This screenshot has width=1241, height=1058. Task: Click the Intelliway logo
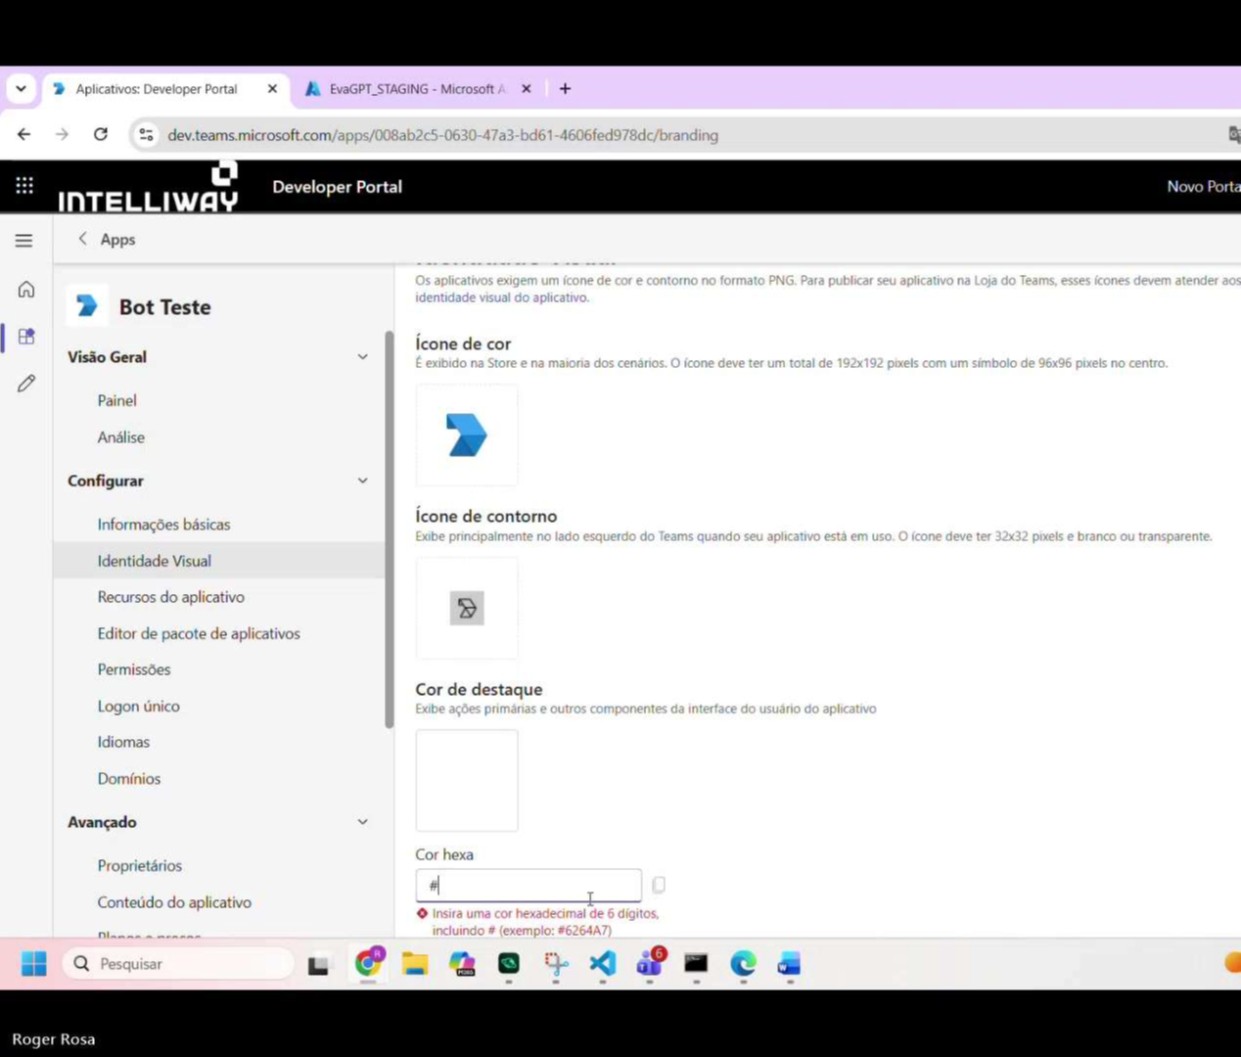coord(148,187)
